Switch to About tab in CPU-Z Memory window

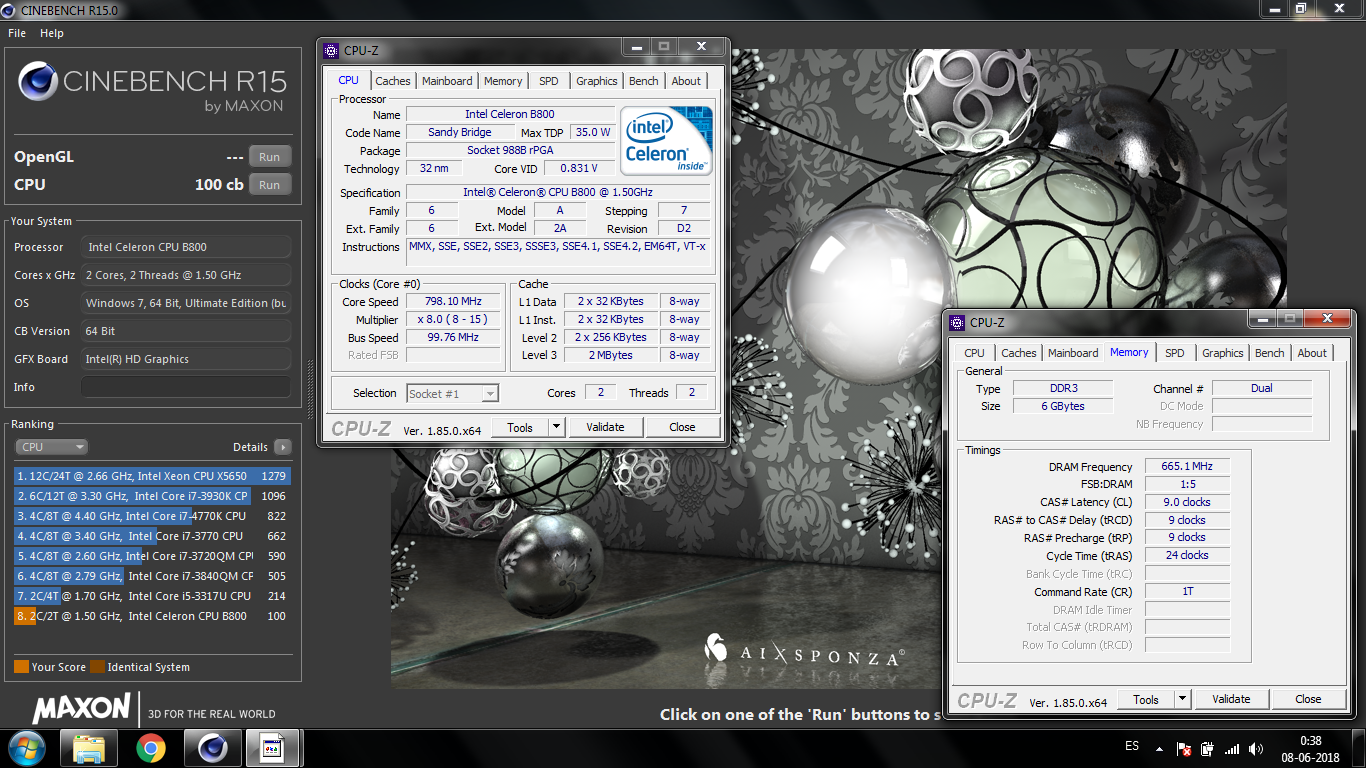(1312, 353)
